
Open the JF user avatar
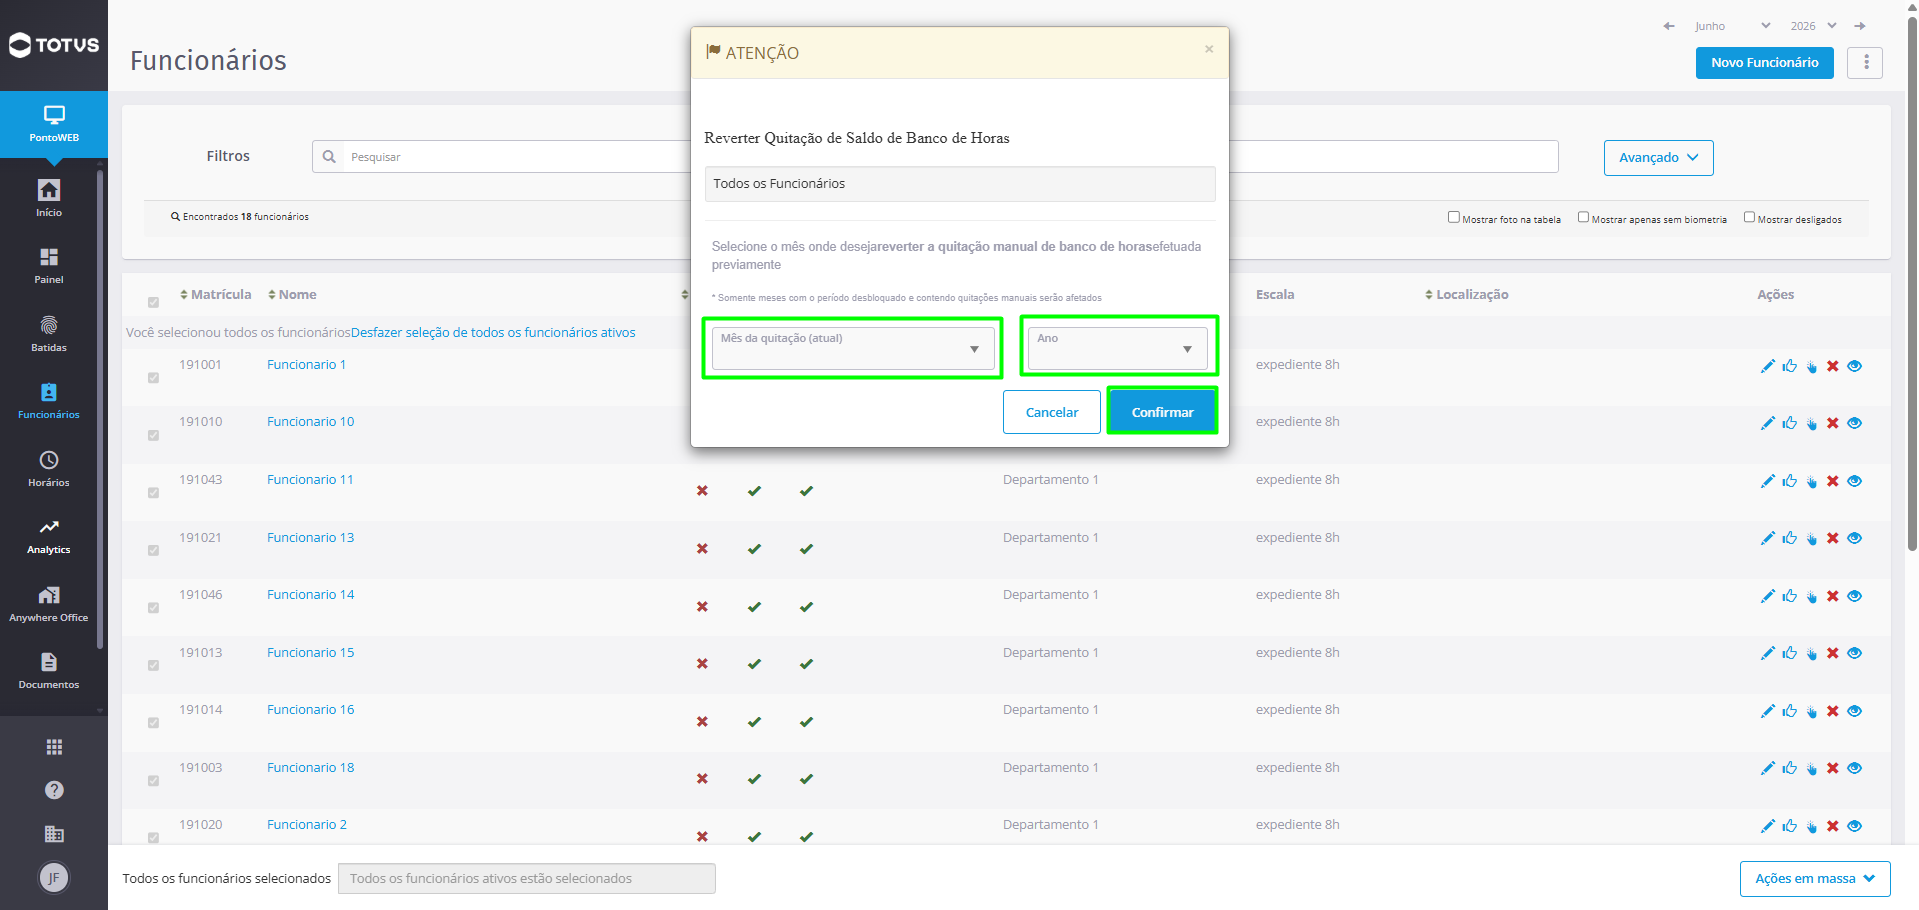click(54, 878)
